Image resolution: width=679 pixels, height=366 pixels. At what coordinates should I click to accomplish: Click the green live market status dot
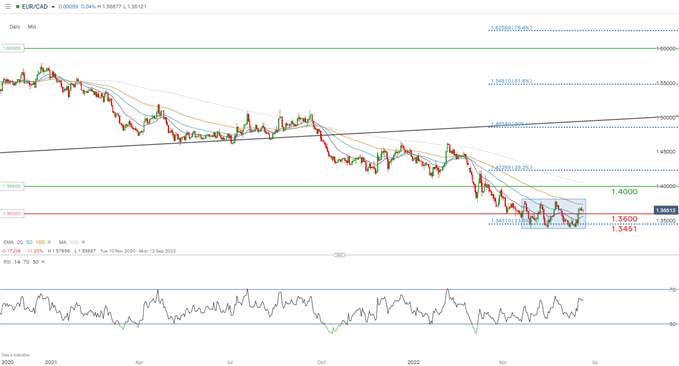tap(17, 7)
